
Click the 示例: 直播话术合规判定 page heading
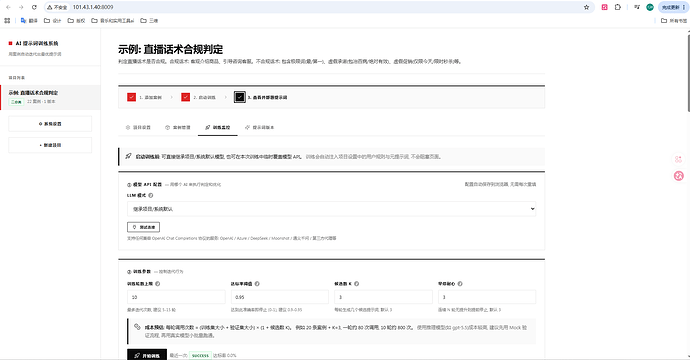[x=170, y=49]
